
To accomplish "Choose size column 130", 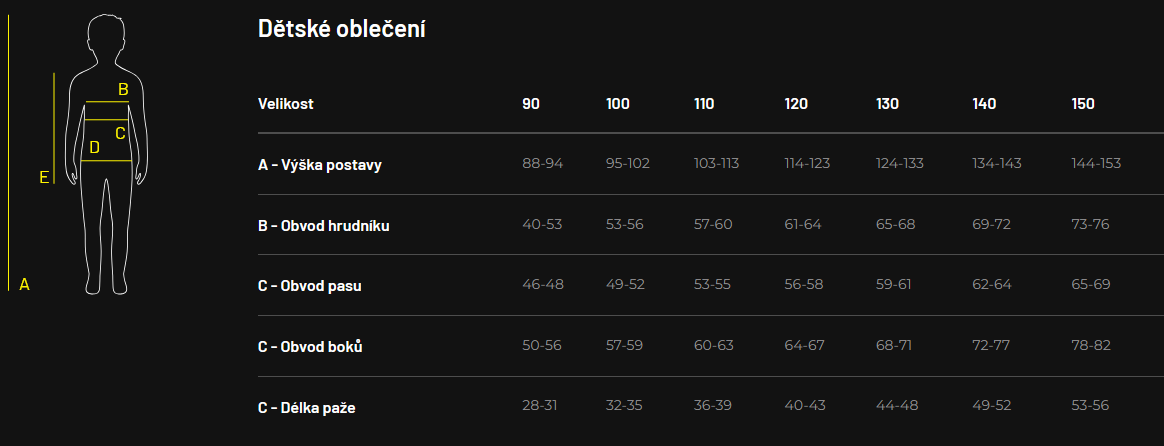I will (887, 104).
